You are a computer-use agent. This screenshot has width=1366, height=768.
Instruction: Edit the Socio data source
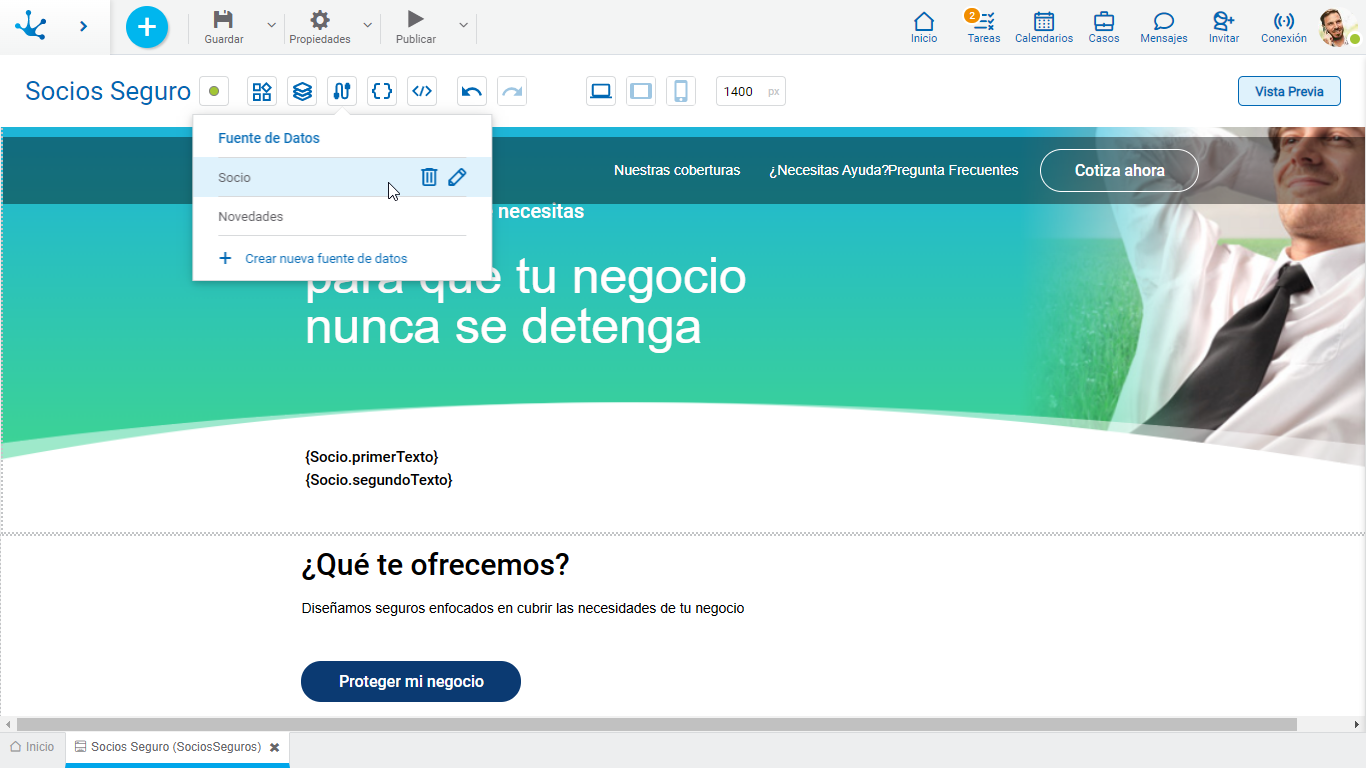[457, 177]
